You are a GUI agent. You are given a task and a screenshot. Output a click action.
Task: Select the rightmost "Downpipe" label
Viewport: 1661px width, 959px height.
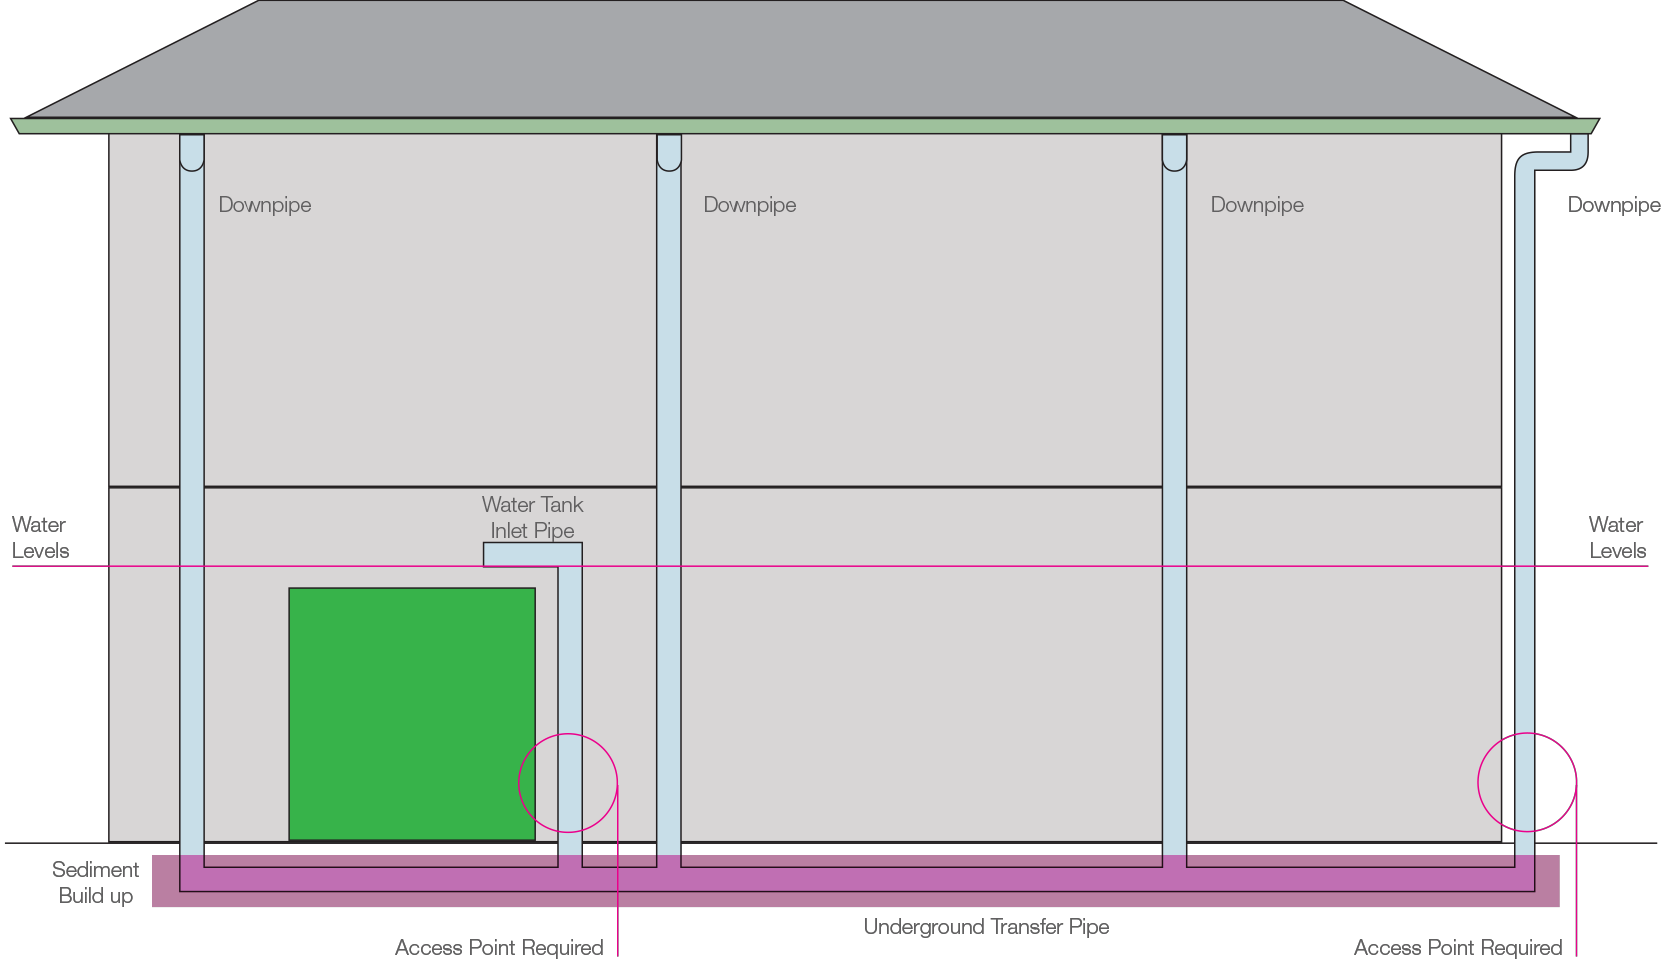tap(1612, 205)
